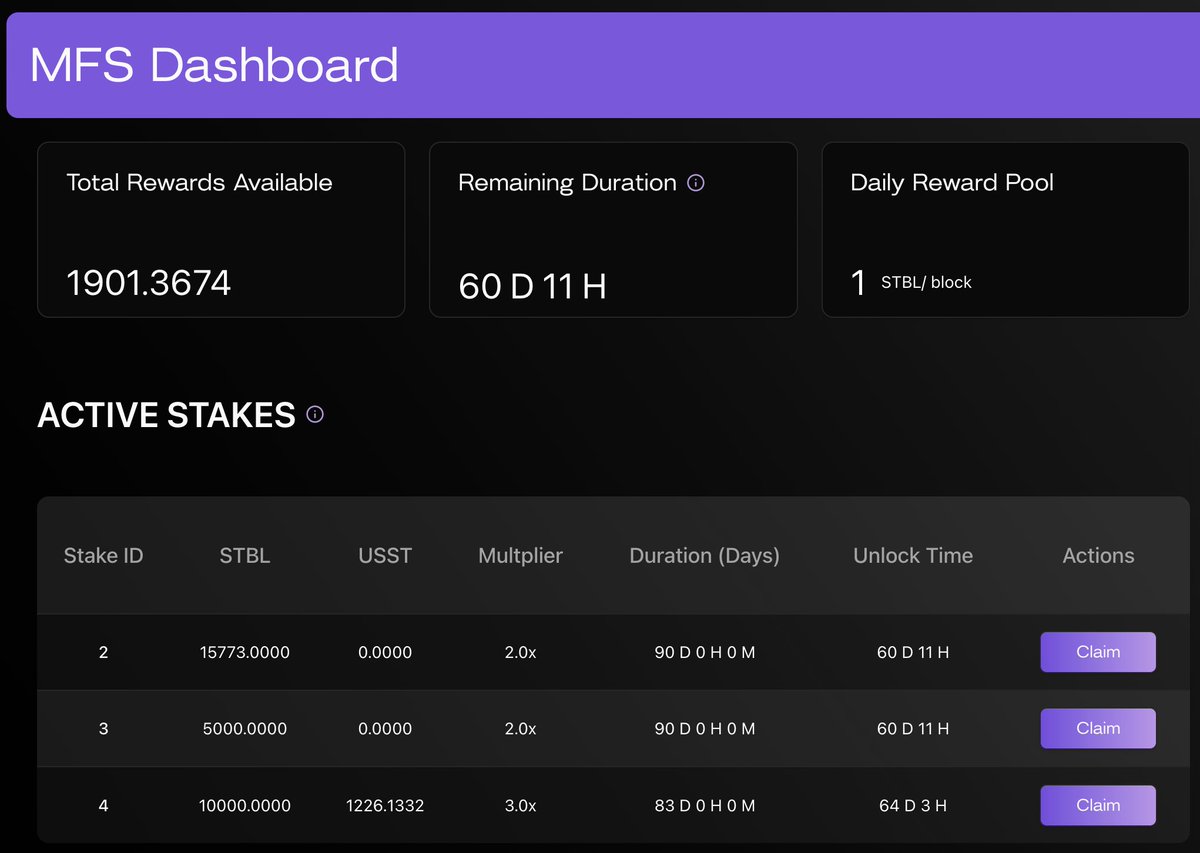Viewport: 1200px width, 853px height.
Task: Select USST amount 1226.1332
Action: pos(385,805)
